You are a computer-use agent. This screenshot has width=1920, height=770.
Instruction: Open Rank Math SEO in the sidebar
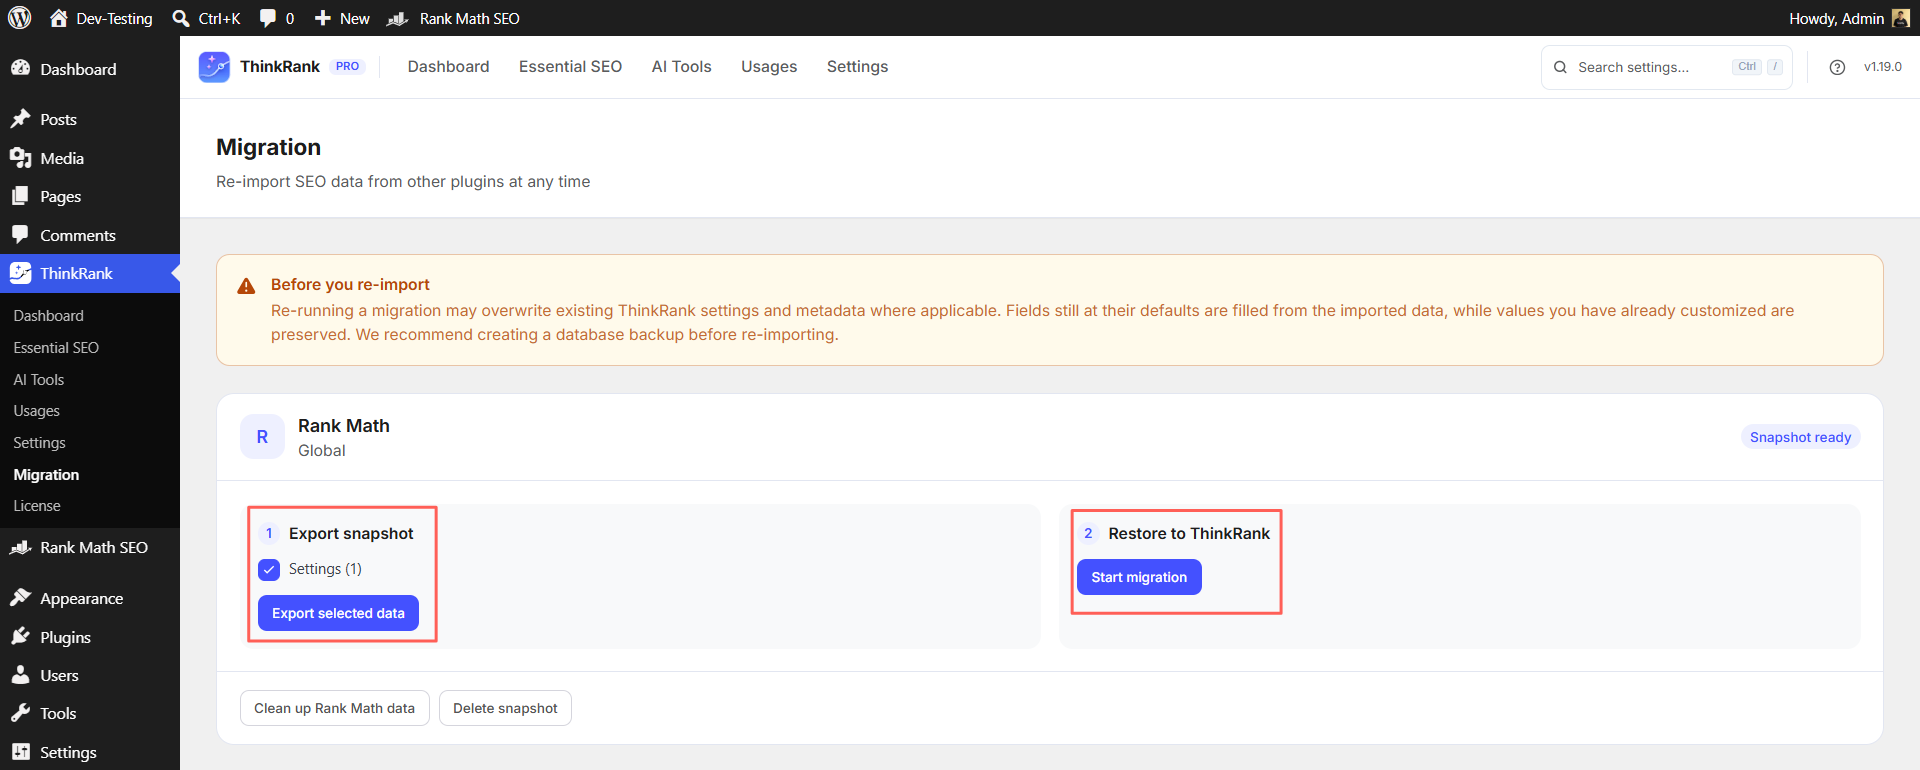(90, 547)
